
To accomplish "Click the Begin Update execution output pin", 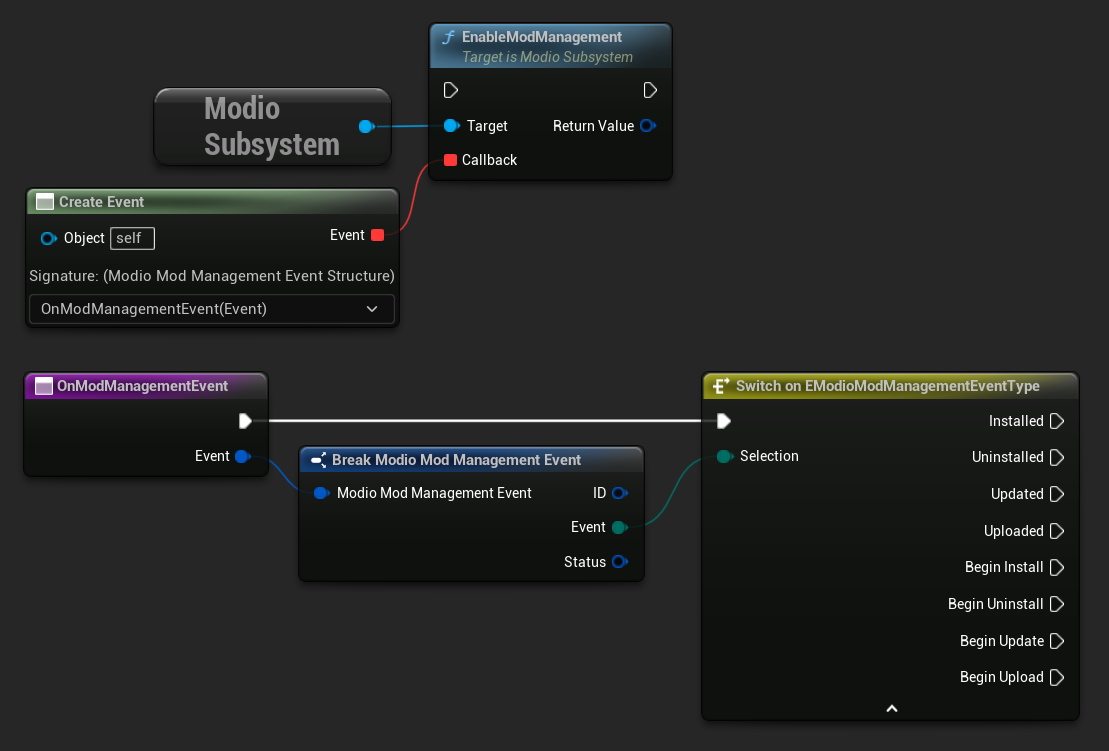I will coord(1057,641).
